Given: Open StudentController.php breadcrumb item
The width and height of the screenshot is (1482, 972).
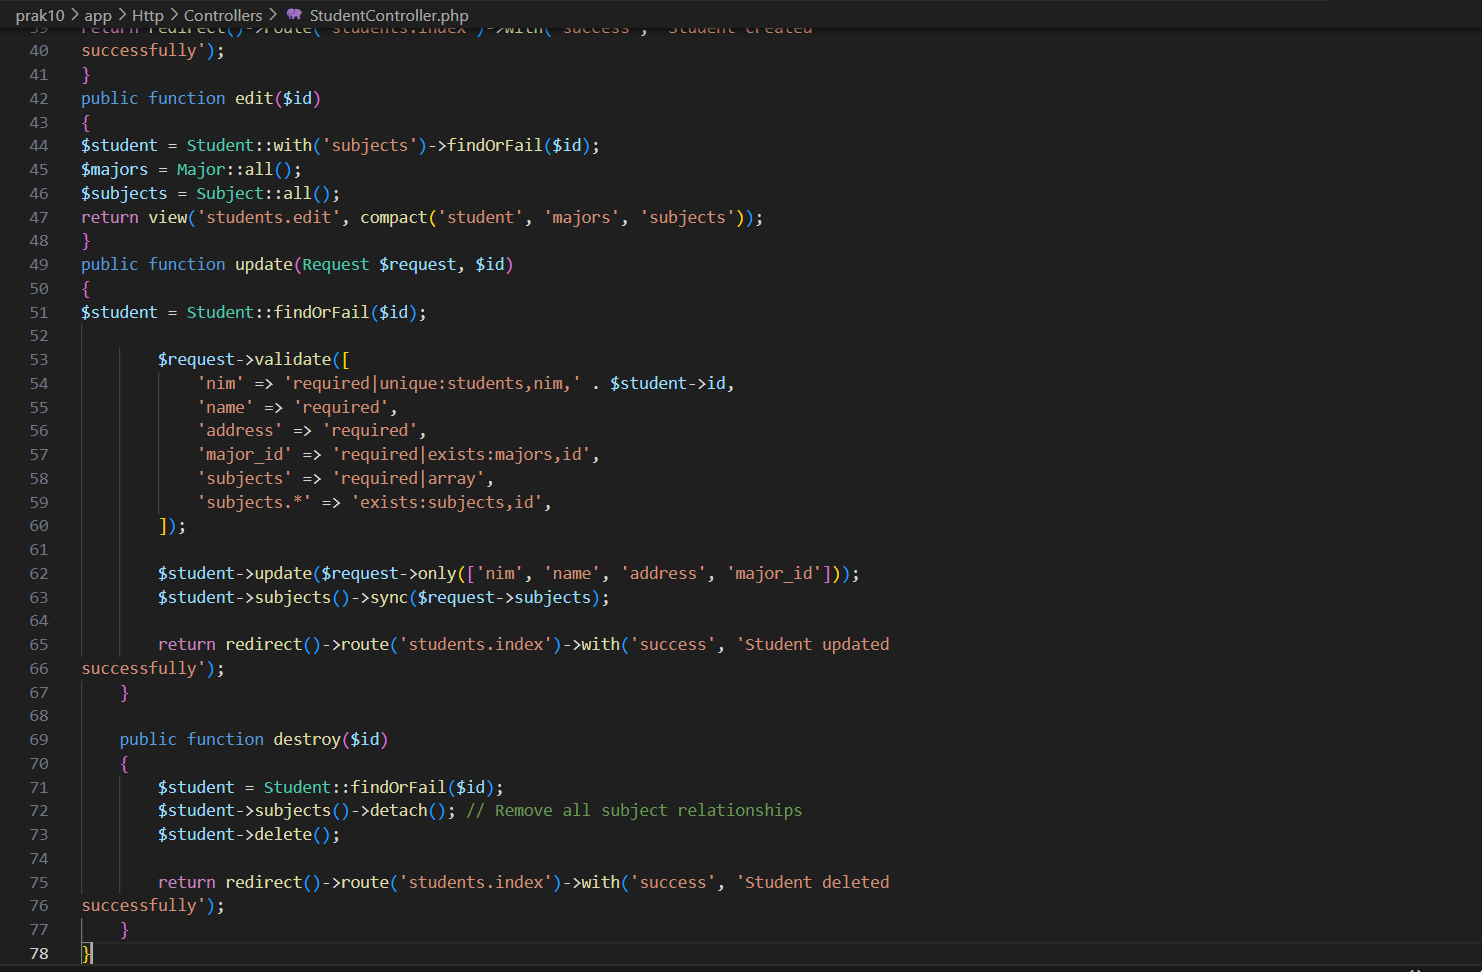Looking at the screenshot, I should pos(388,15).
